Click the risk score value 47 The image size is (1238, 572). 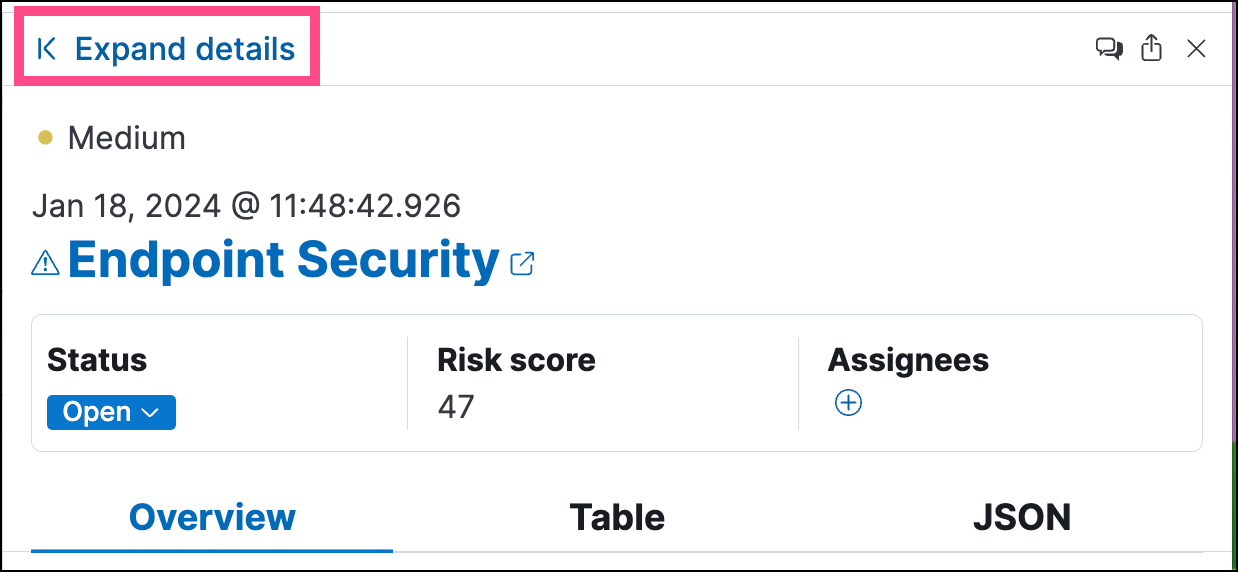tap(456, 407)
